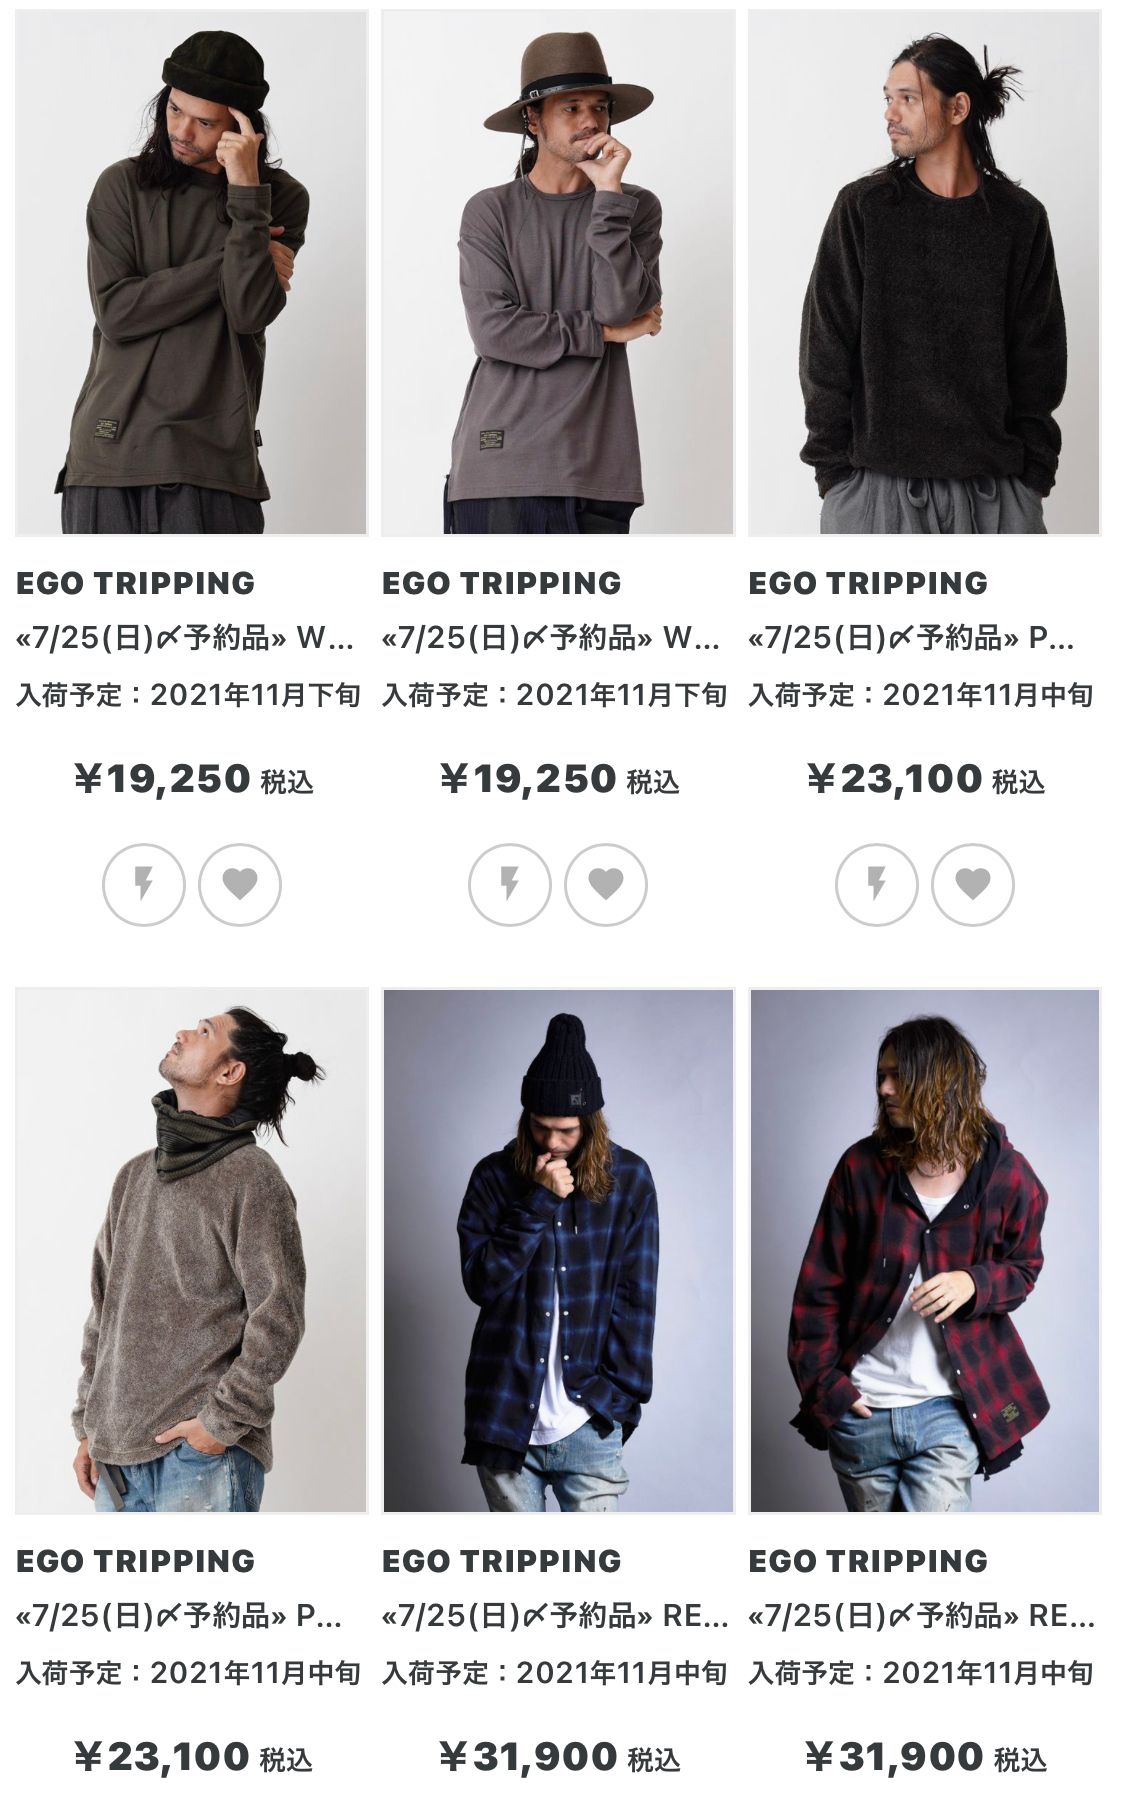This screenshot has height=1816, width=1125.
Task: Open dark boa fleece sweater photo
Action: (x=925, y=273)
